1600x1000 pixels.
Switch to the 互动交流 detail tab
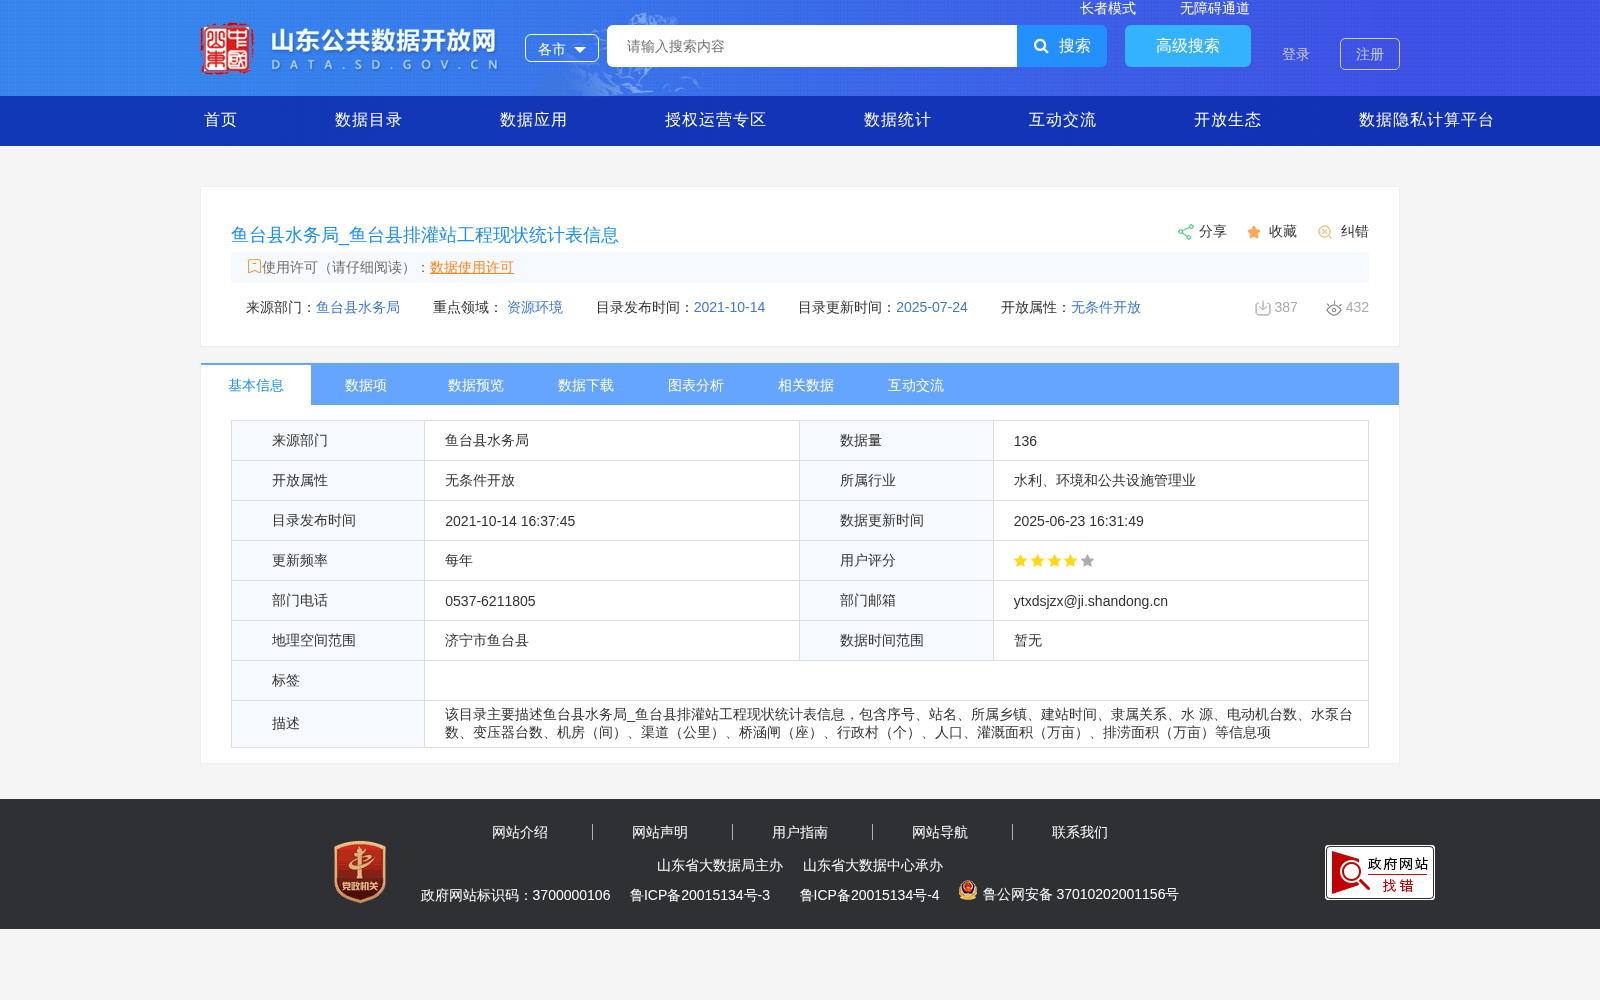pos(916,385)
